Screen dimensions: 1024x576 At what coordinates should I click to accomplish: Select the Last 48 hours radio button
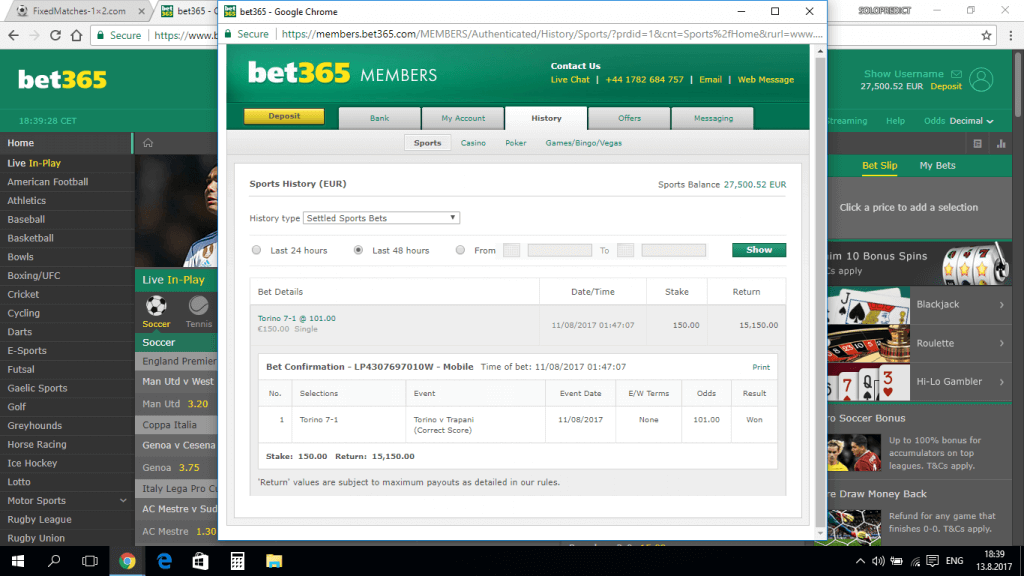tap(358, 250)
